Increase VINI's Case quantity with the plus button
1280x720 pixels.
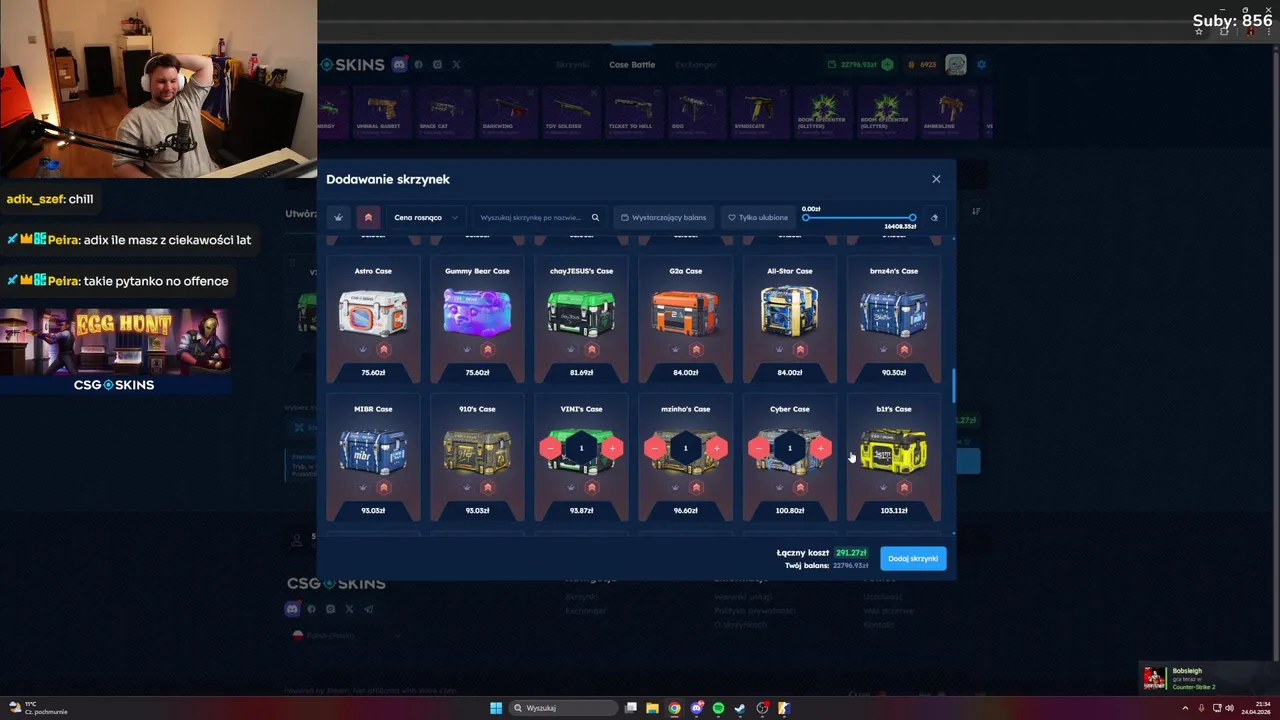(612, 448)
